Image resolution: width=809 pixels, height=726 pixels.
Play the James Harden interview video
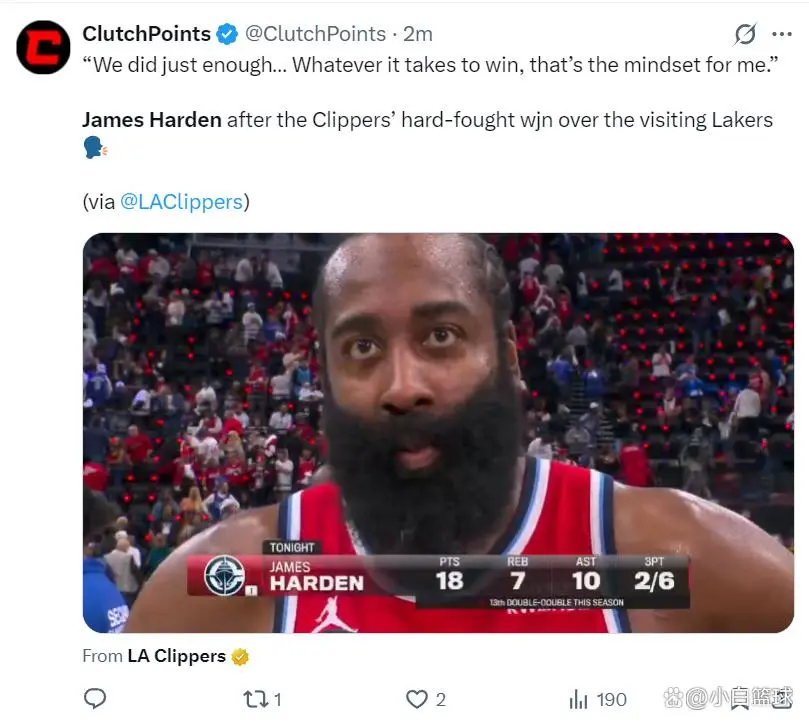[x=438, y=432]
